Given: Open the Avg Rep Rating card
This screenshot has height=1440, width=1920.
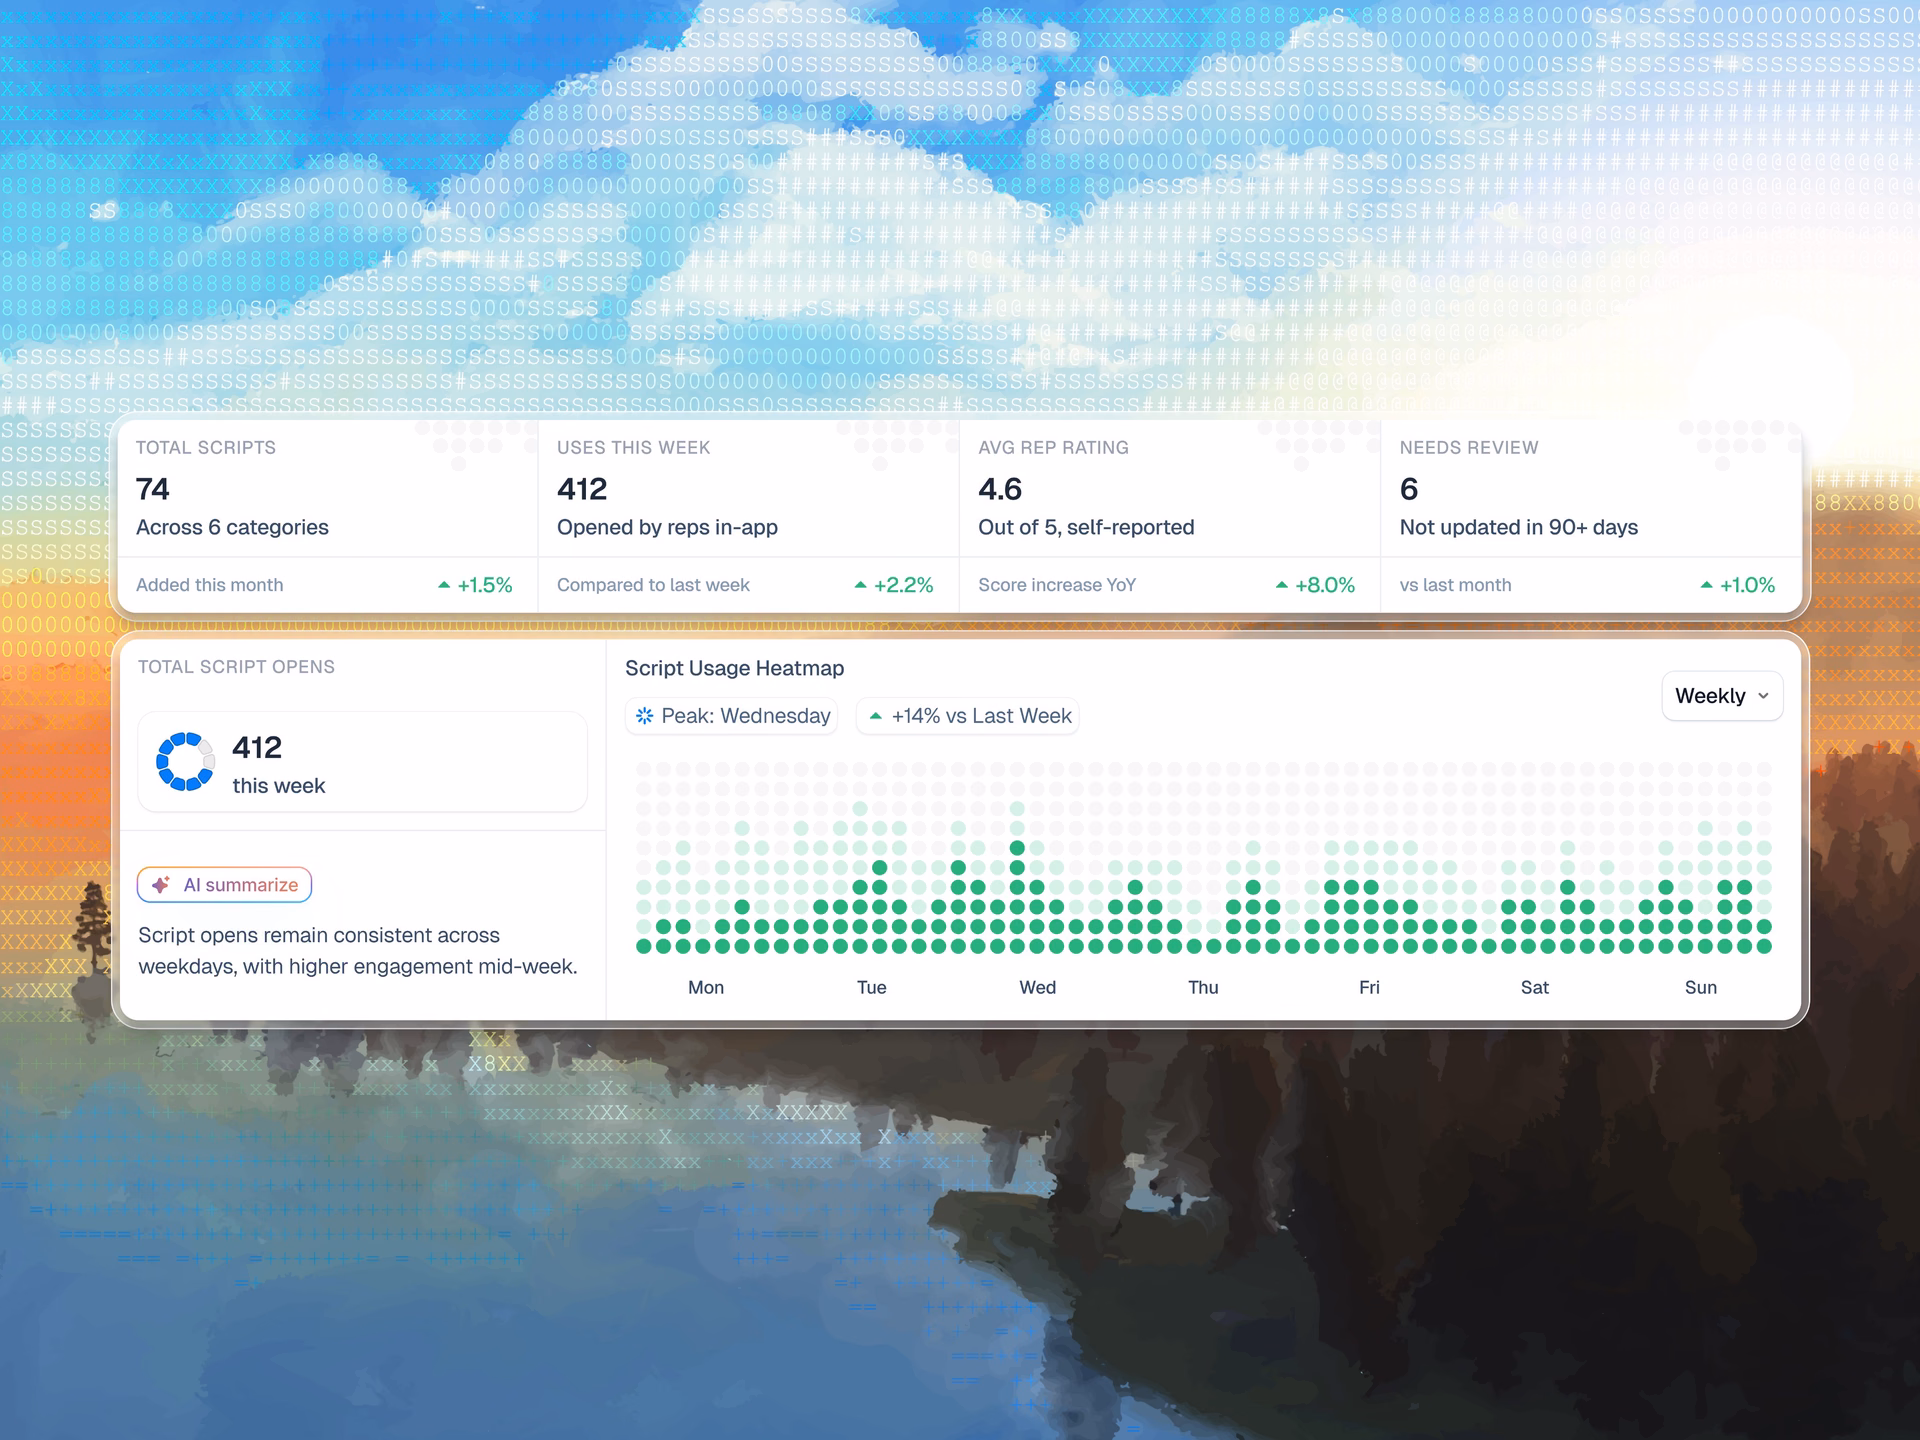Looking at the screenshot, I should click(x=1170, y=516).
